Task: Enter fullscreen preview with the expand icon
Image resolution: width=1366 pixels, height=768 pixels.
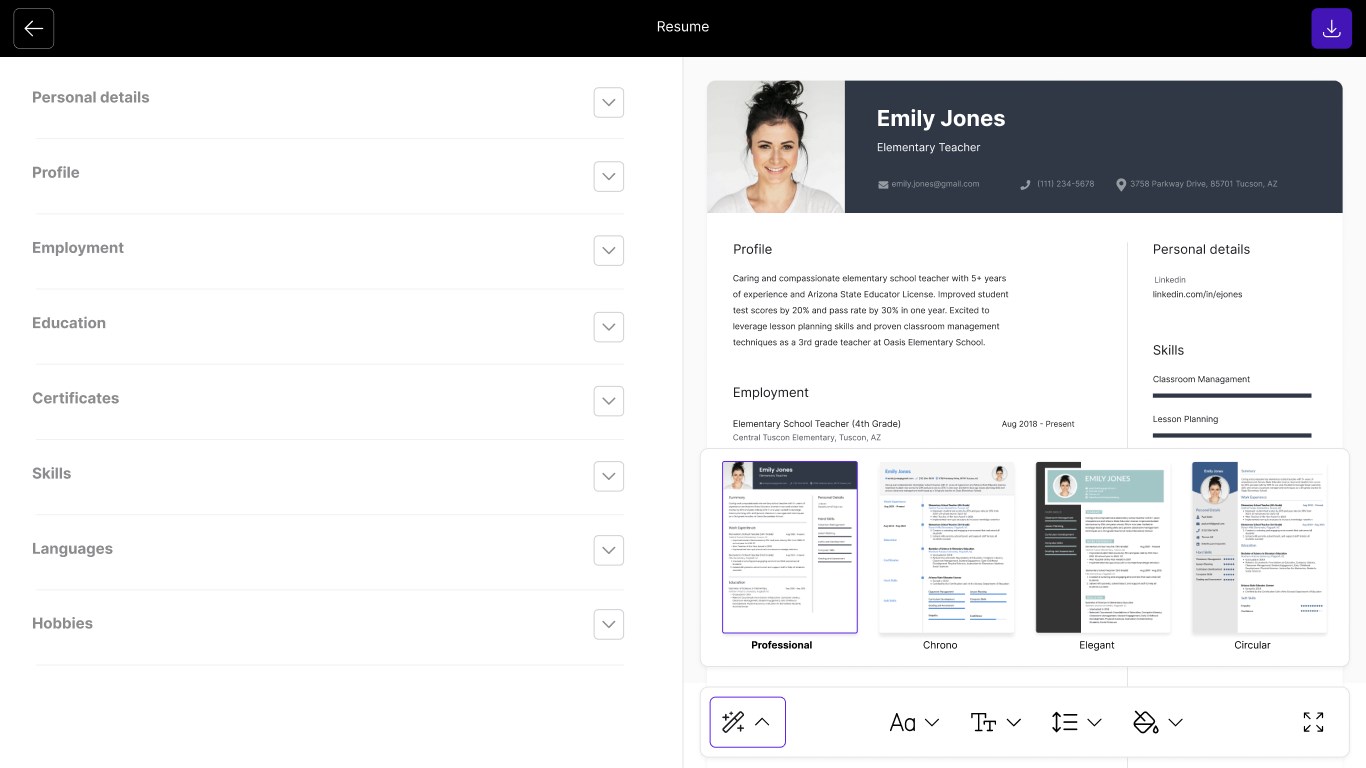Action: pos(1313,722)
